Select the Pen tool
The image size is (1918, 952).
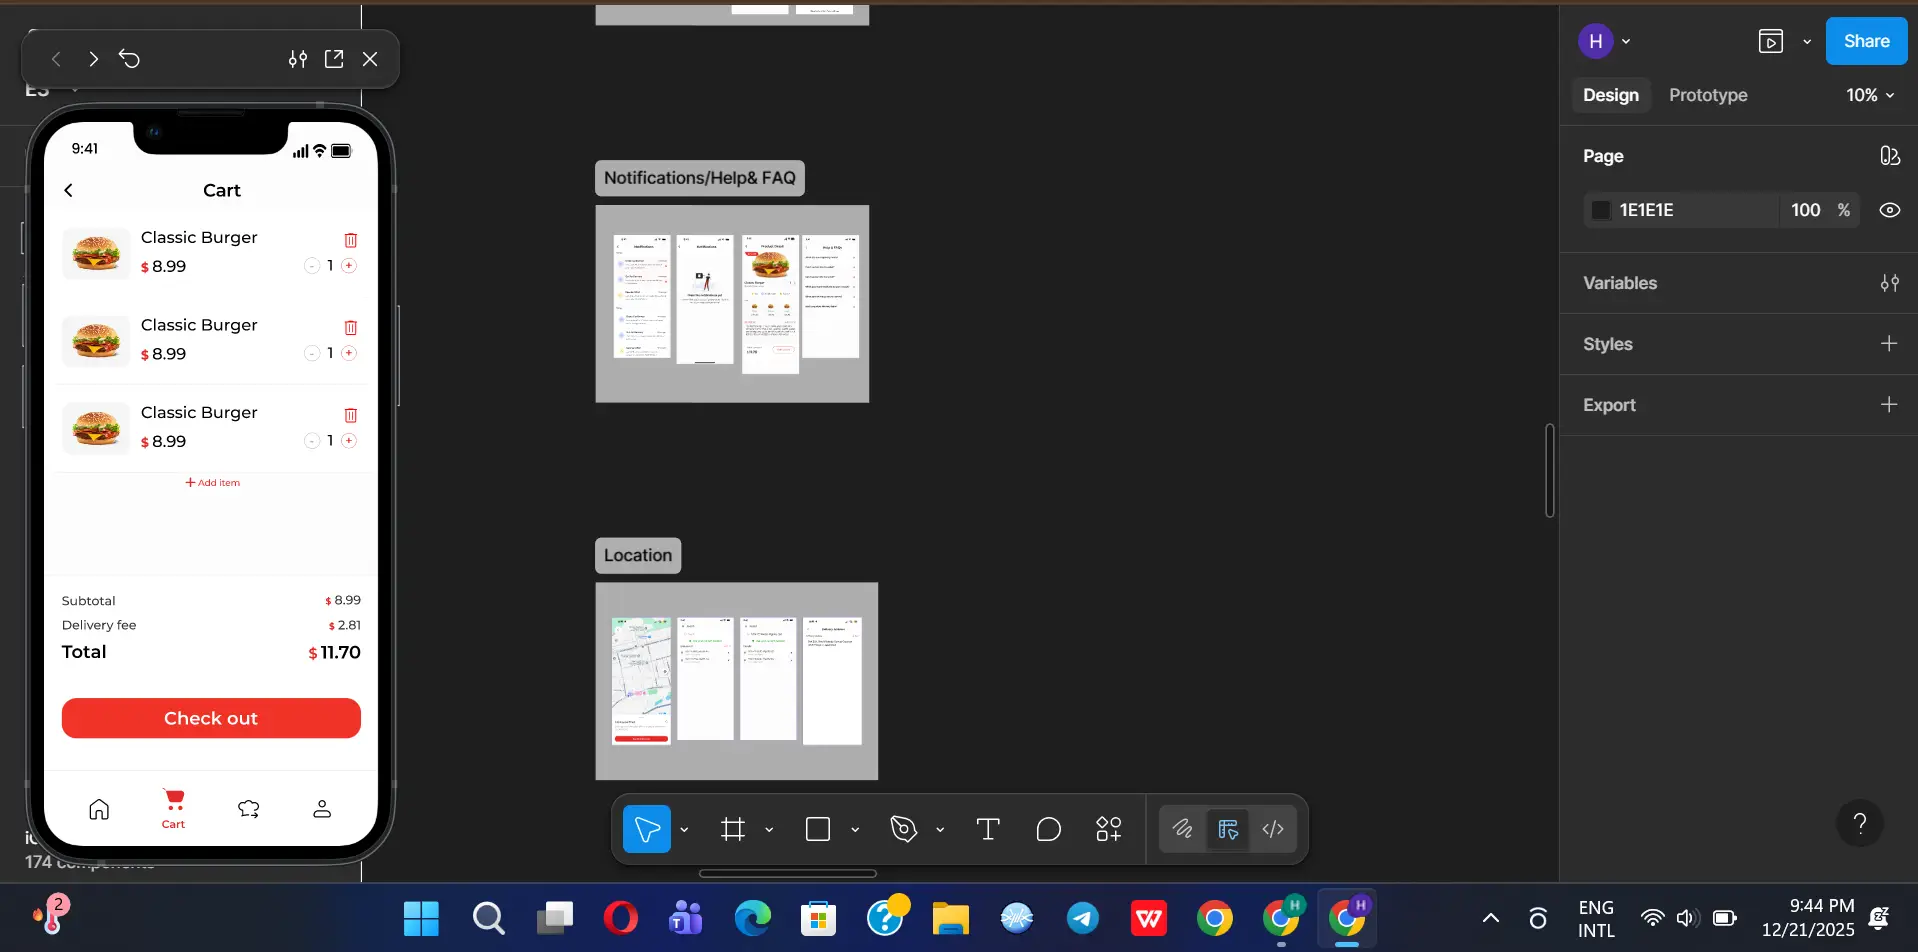pyautogui.click(x=903, y=829)
